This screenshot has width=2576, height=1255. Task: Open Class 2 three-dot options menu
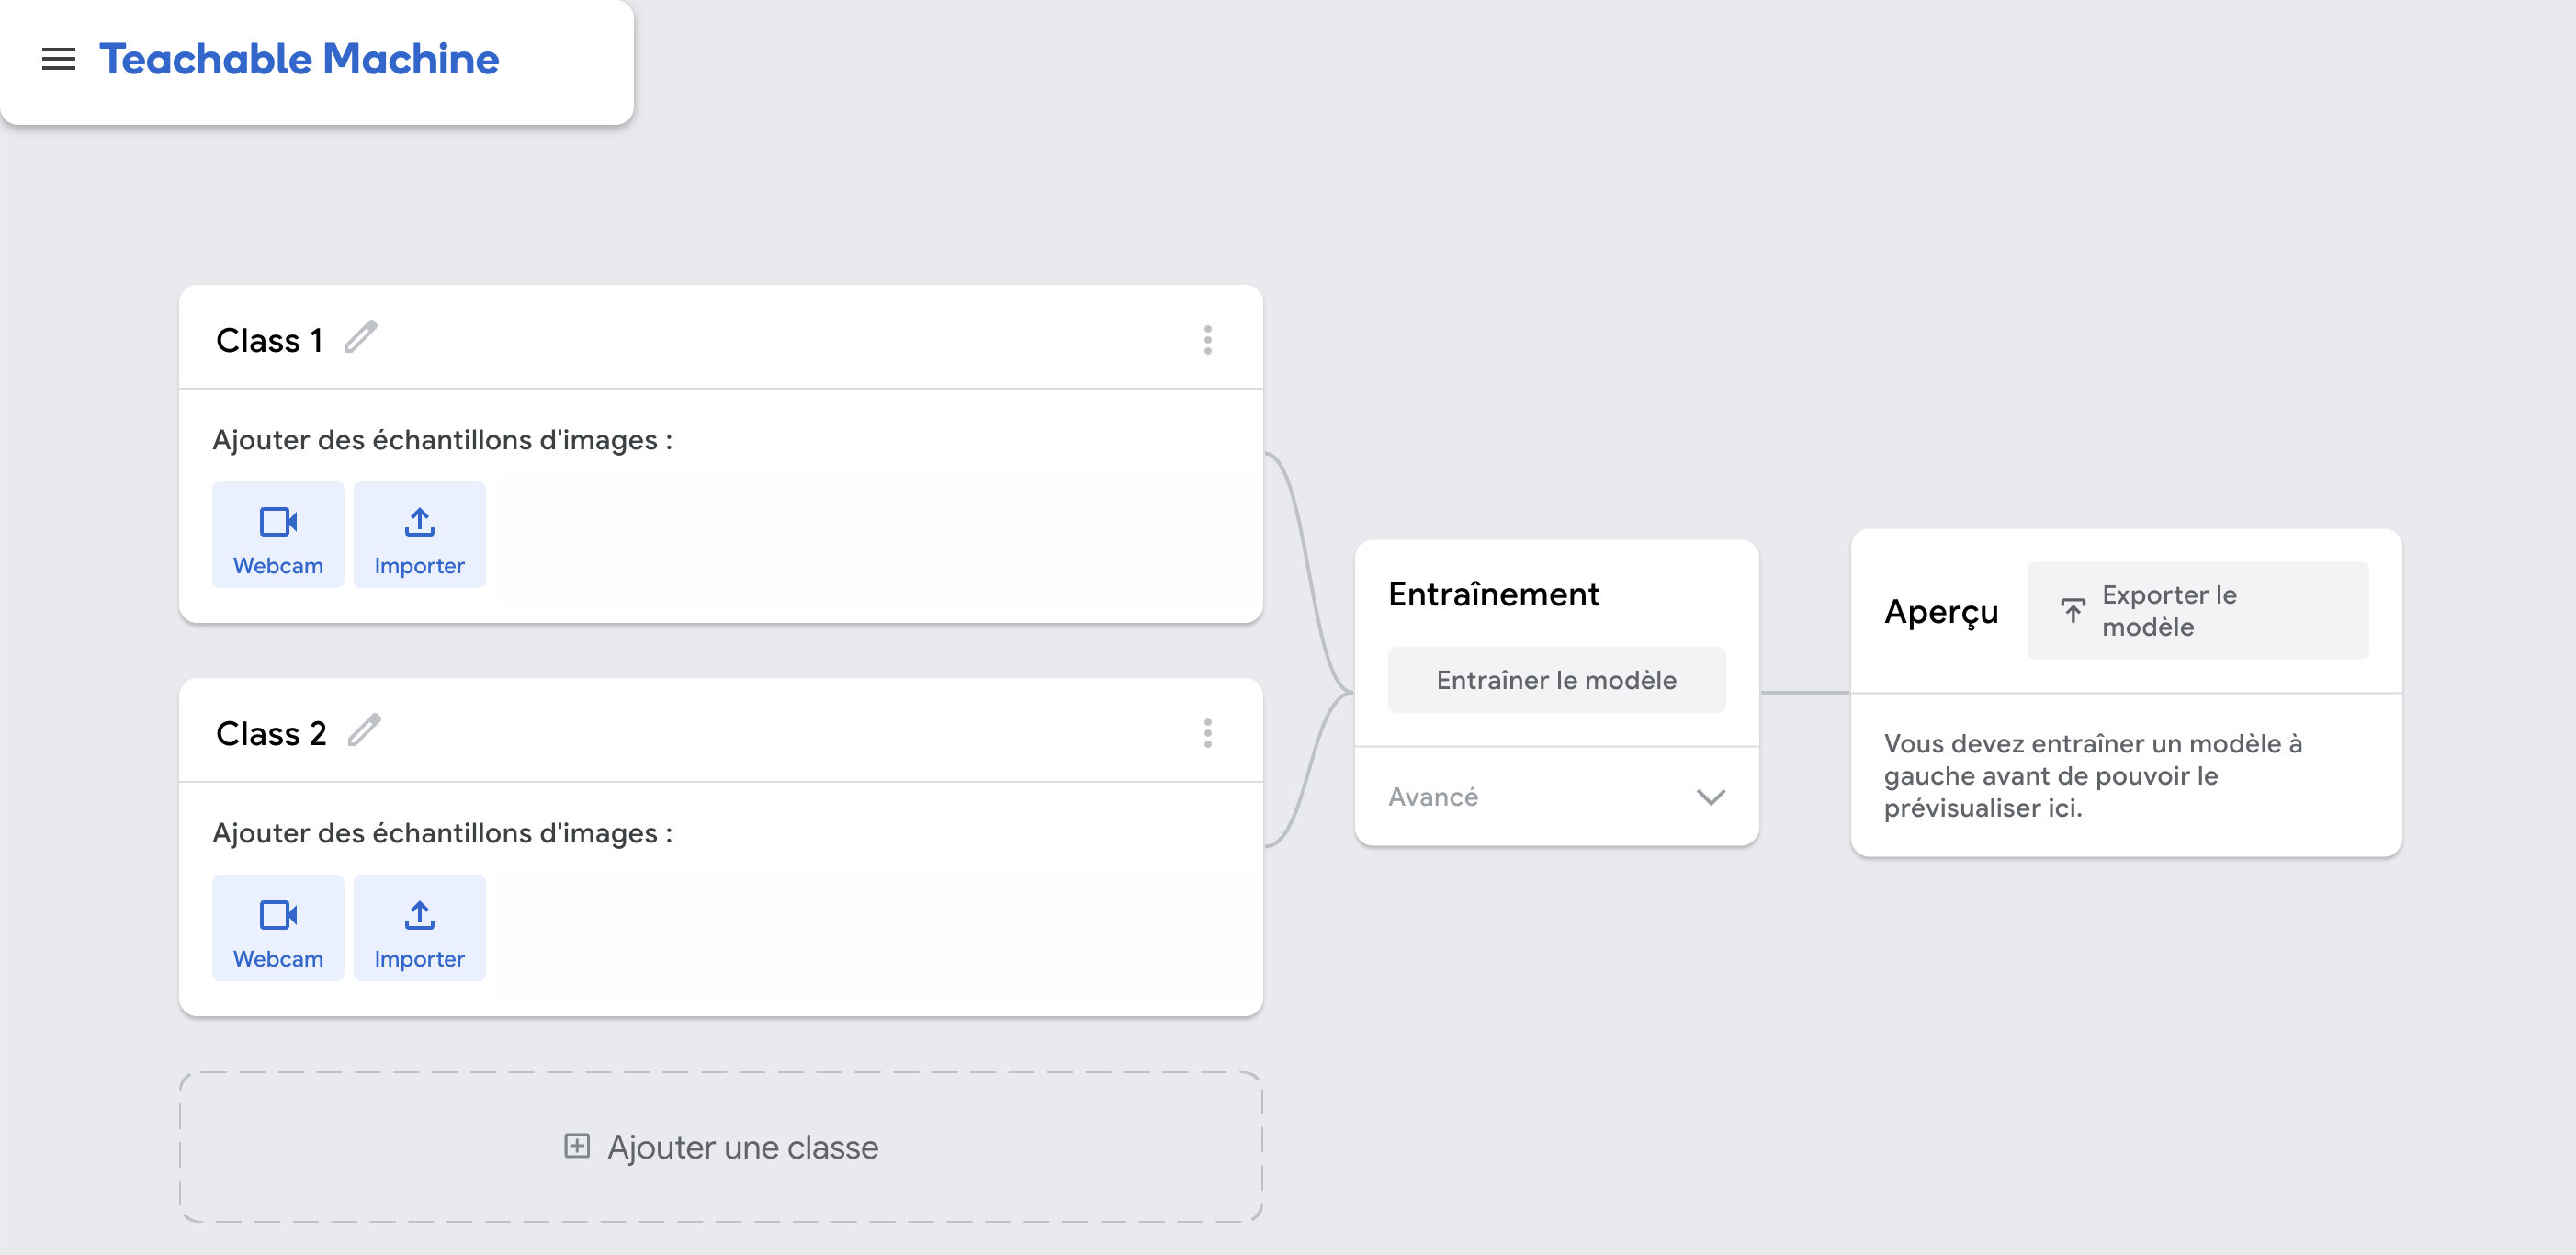coord(1207,733)
